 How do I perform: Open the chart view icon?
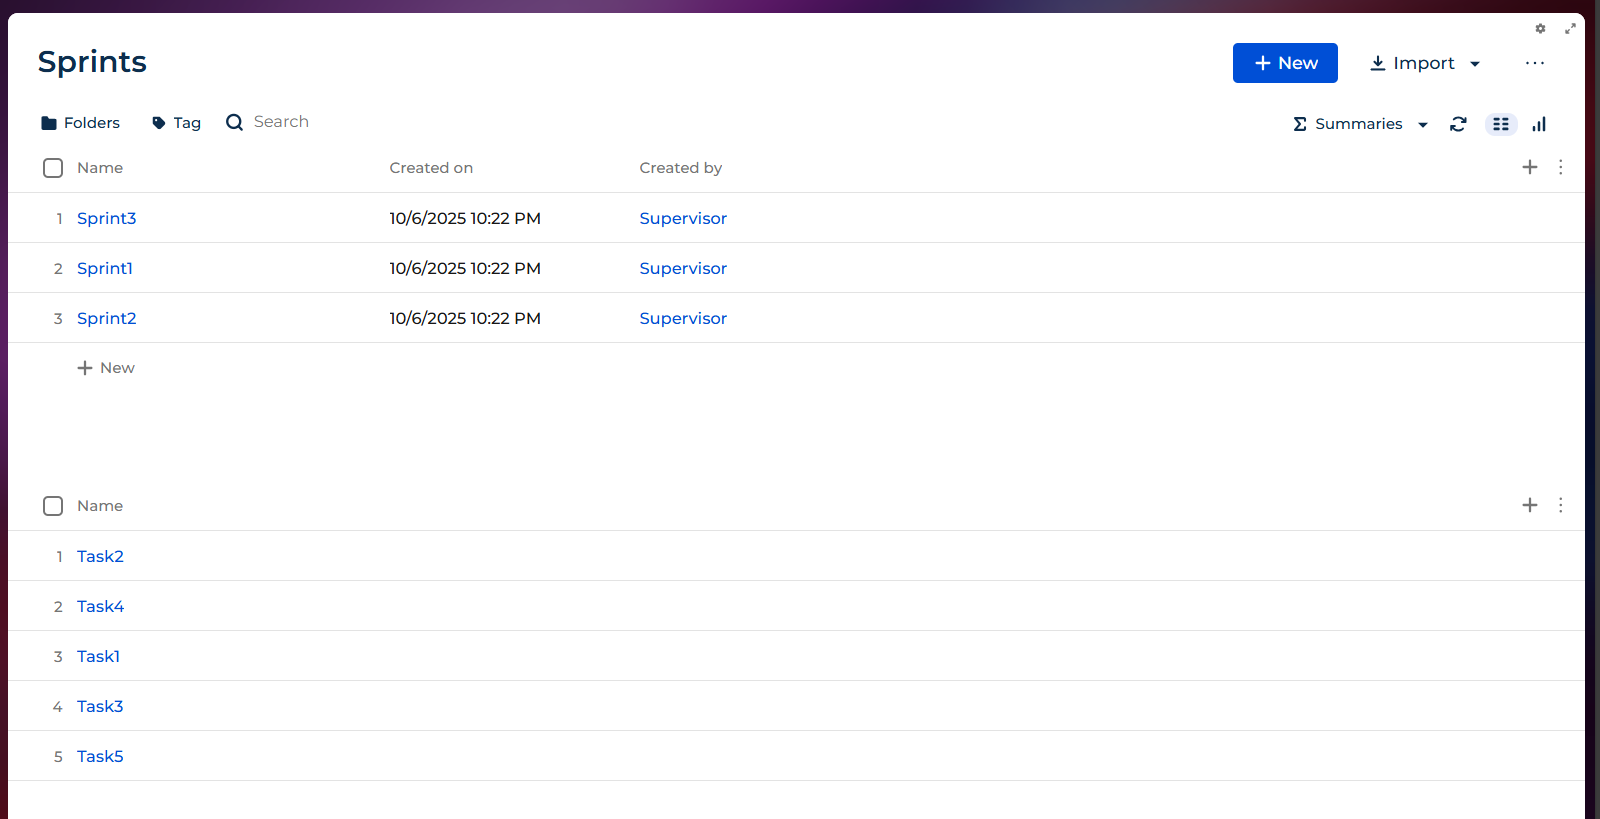1539,124
